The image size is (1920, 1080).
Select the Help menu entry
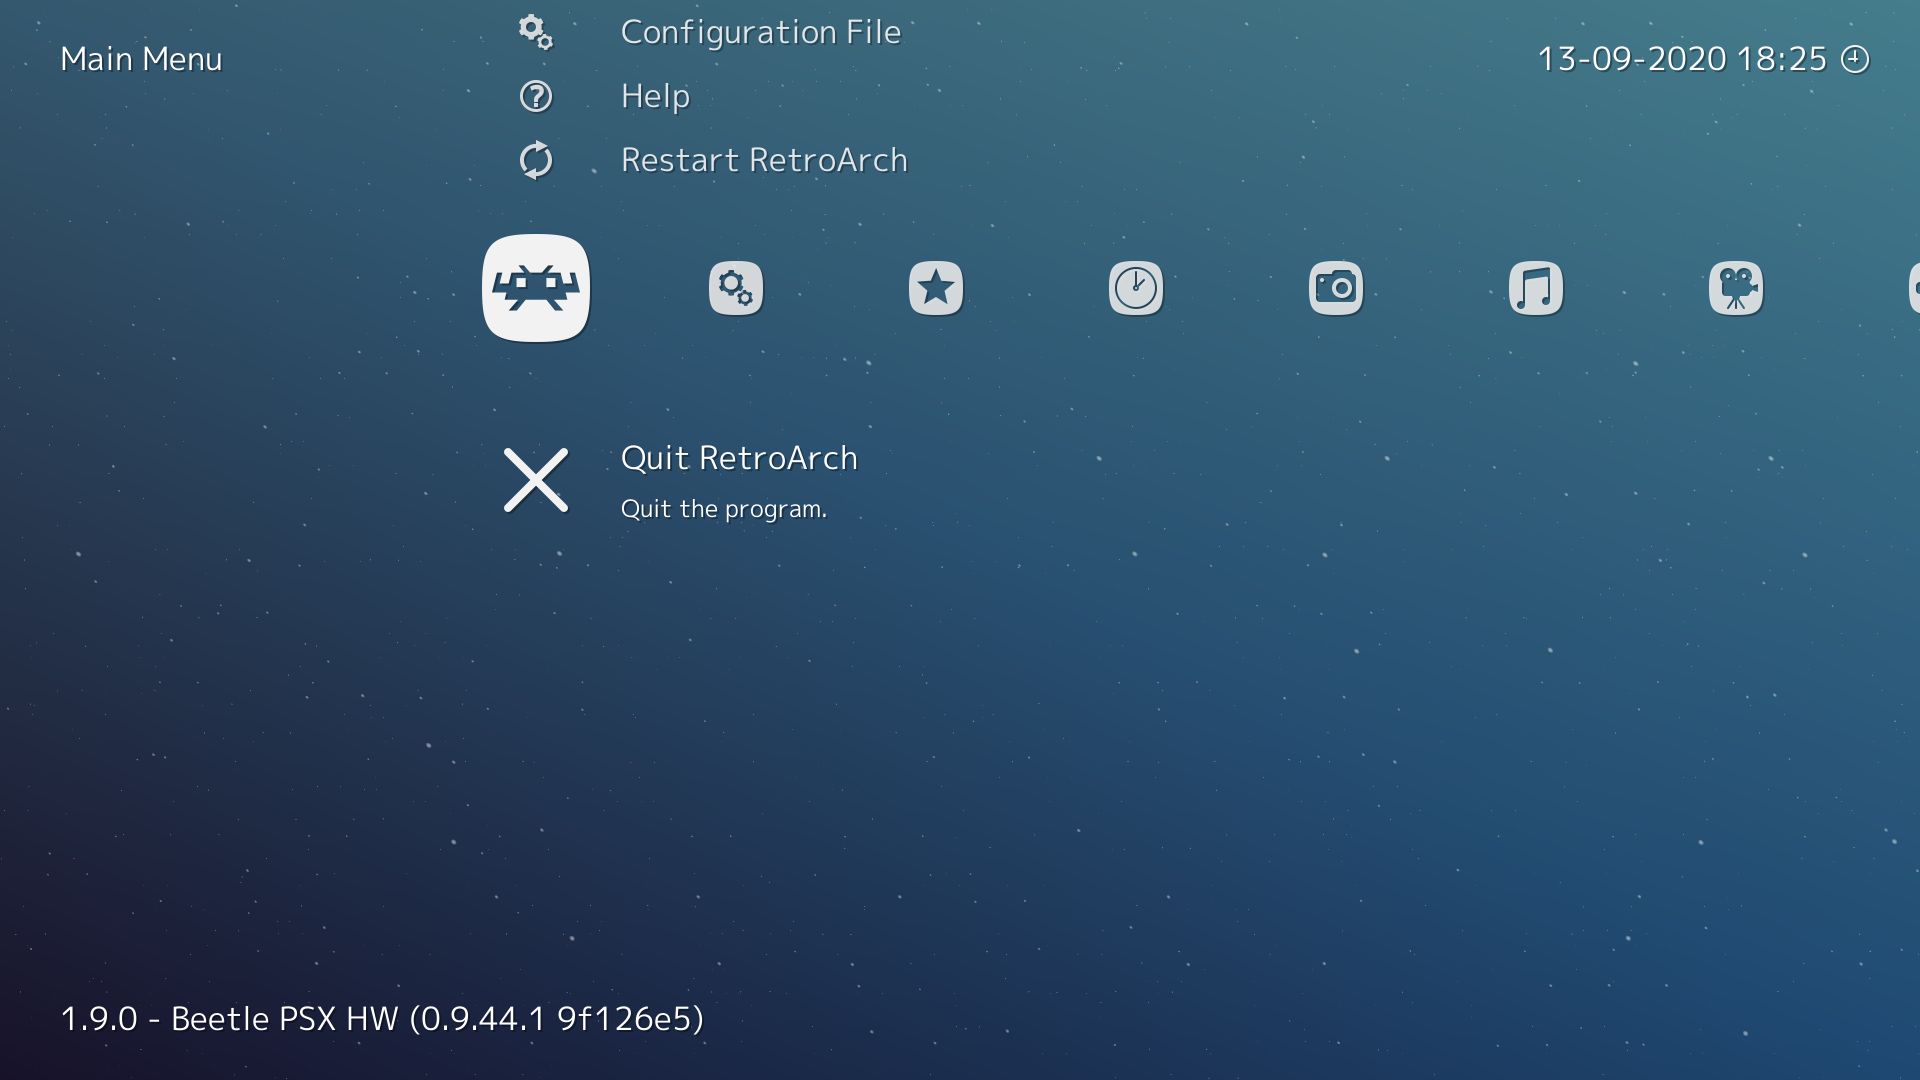(x=655, y=96)
